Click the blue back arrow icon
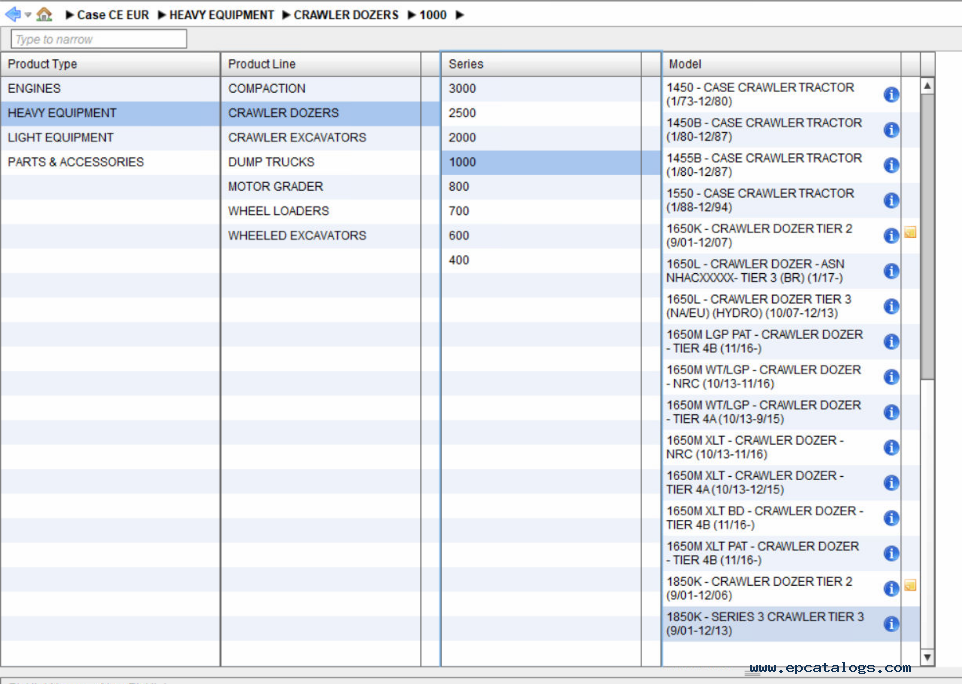Image resolution: width=962 pixels, height=684 pixels. click(13, 14)
